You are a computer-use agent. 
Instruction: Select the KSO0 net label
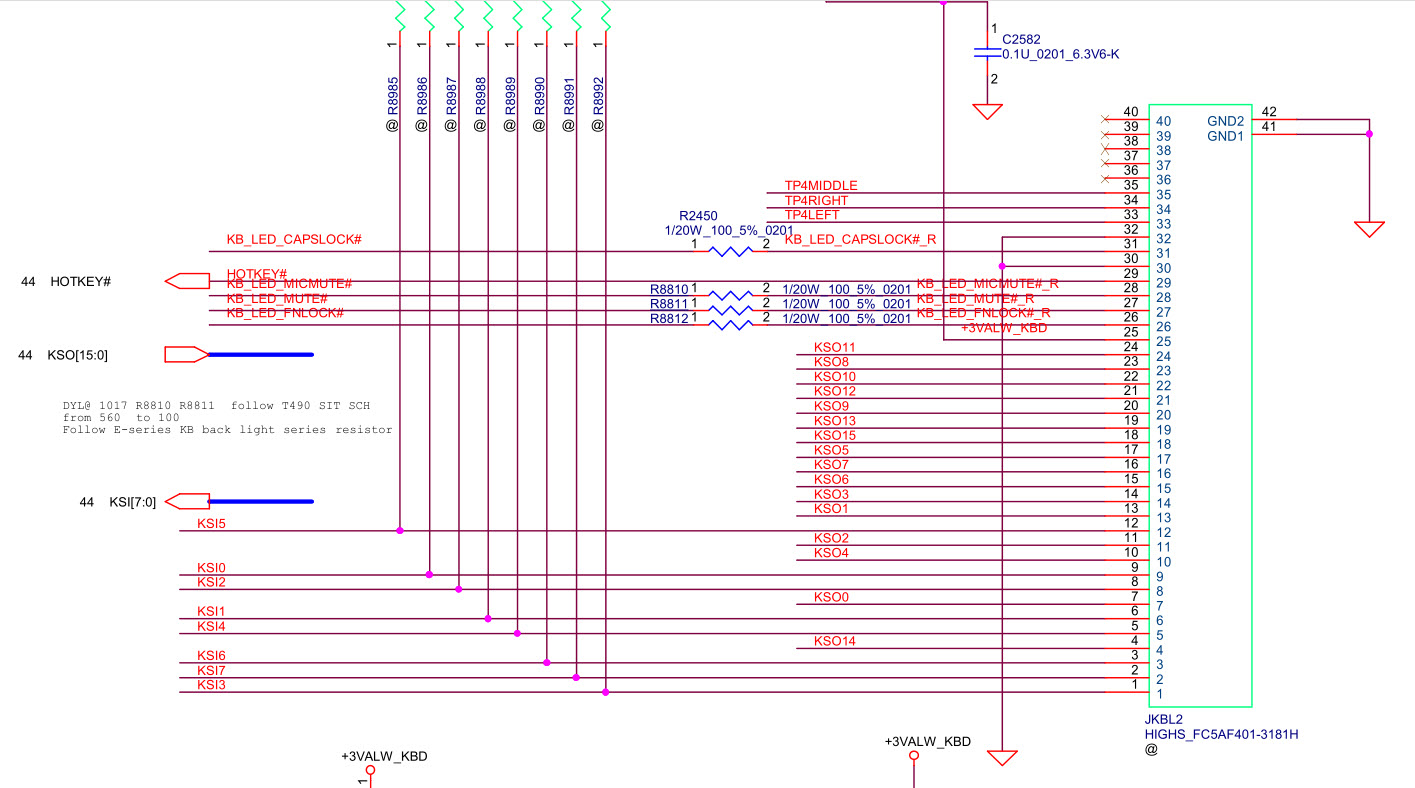pyautogui.click(x=831, y=597)
